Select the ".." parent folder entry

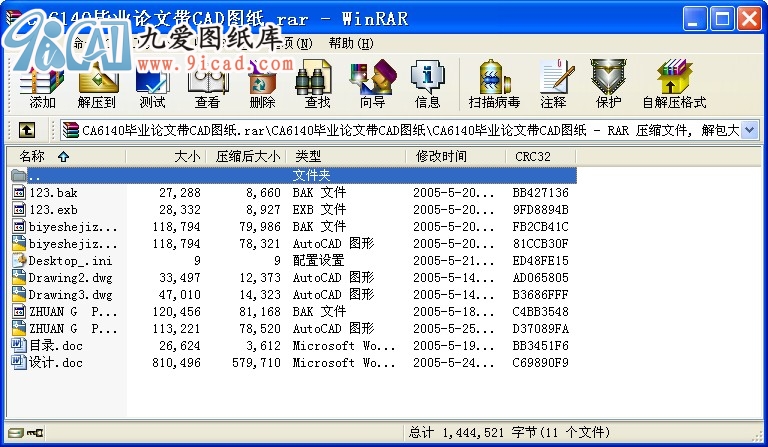click(35, 175)
